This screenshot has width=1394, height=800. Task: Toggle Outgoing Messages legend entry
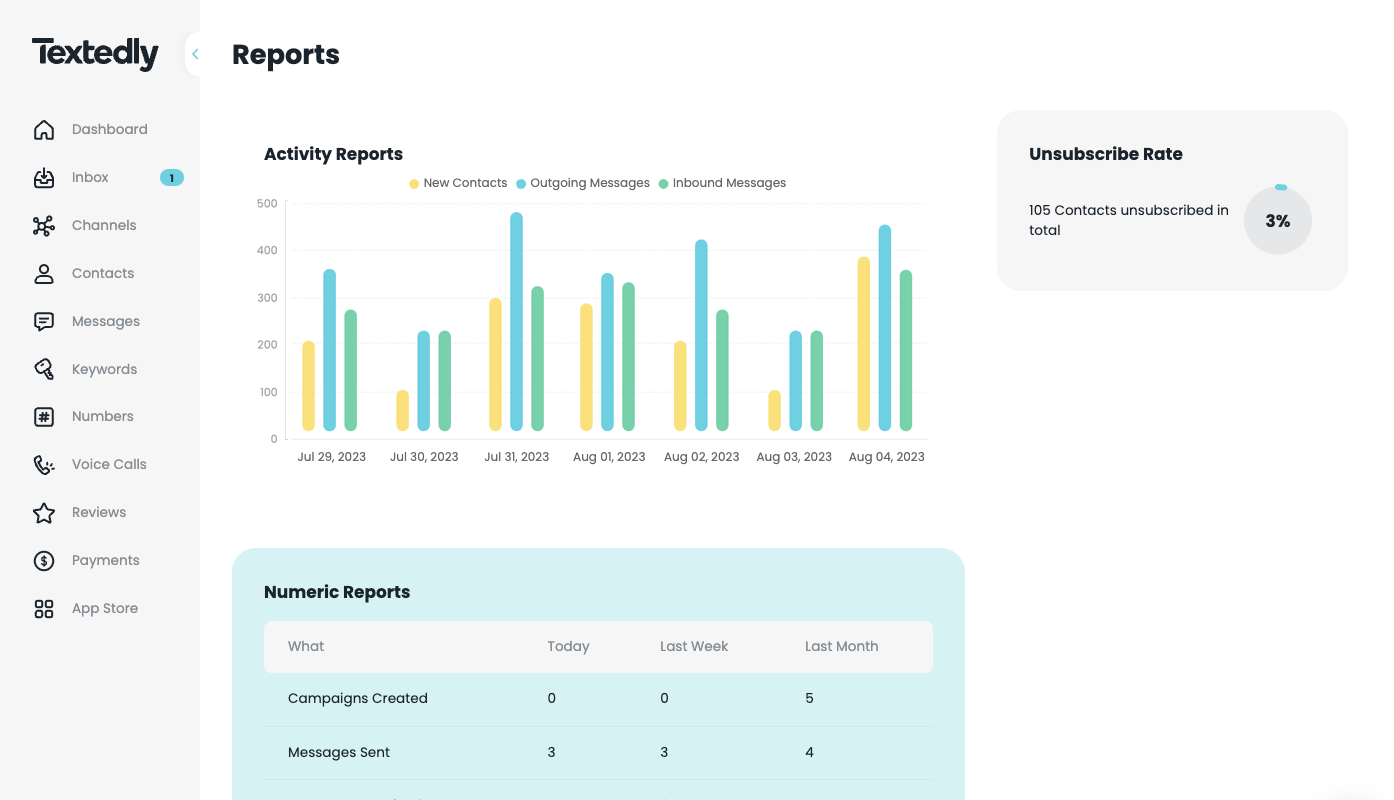(x=583, y=183)
